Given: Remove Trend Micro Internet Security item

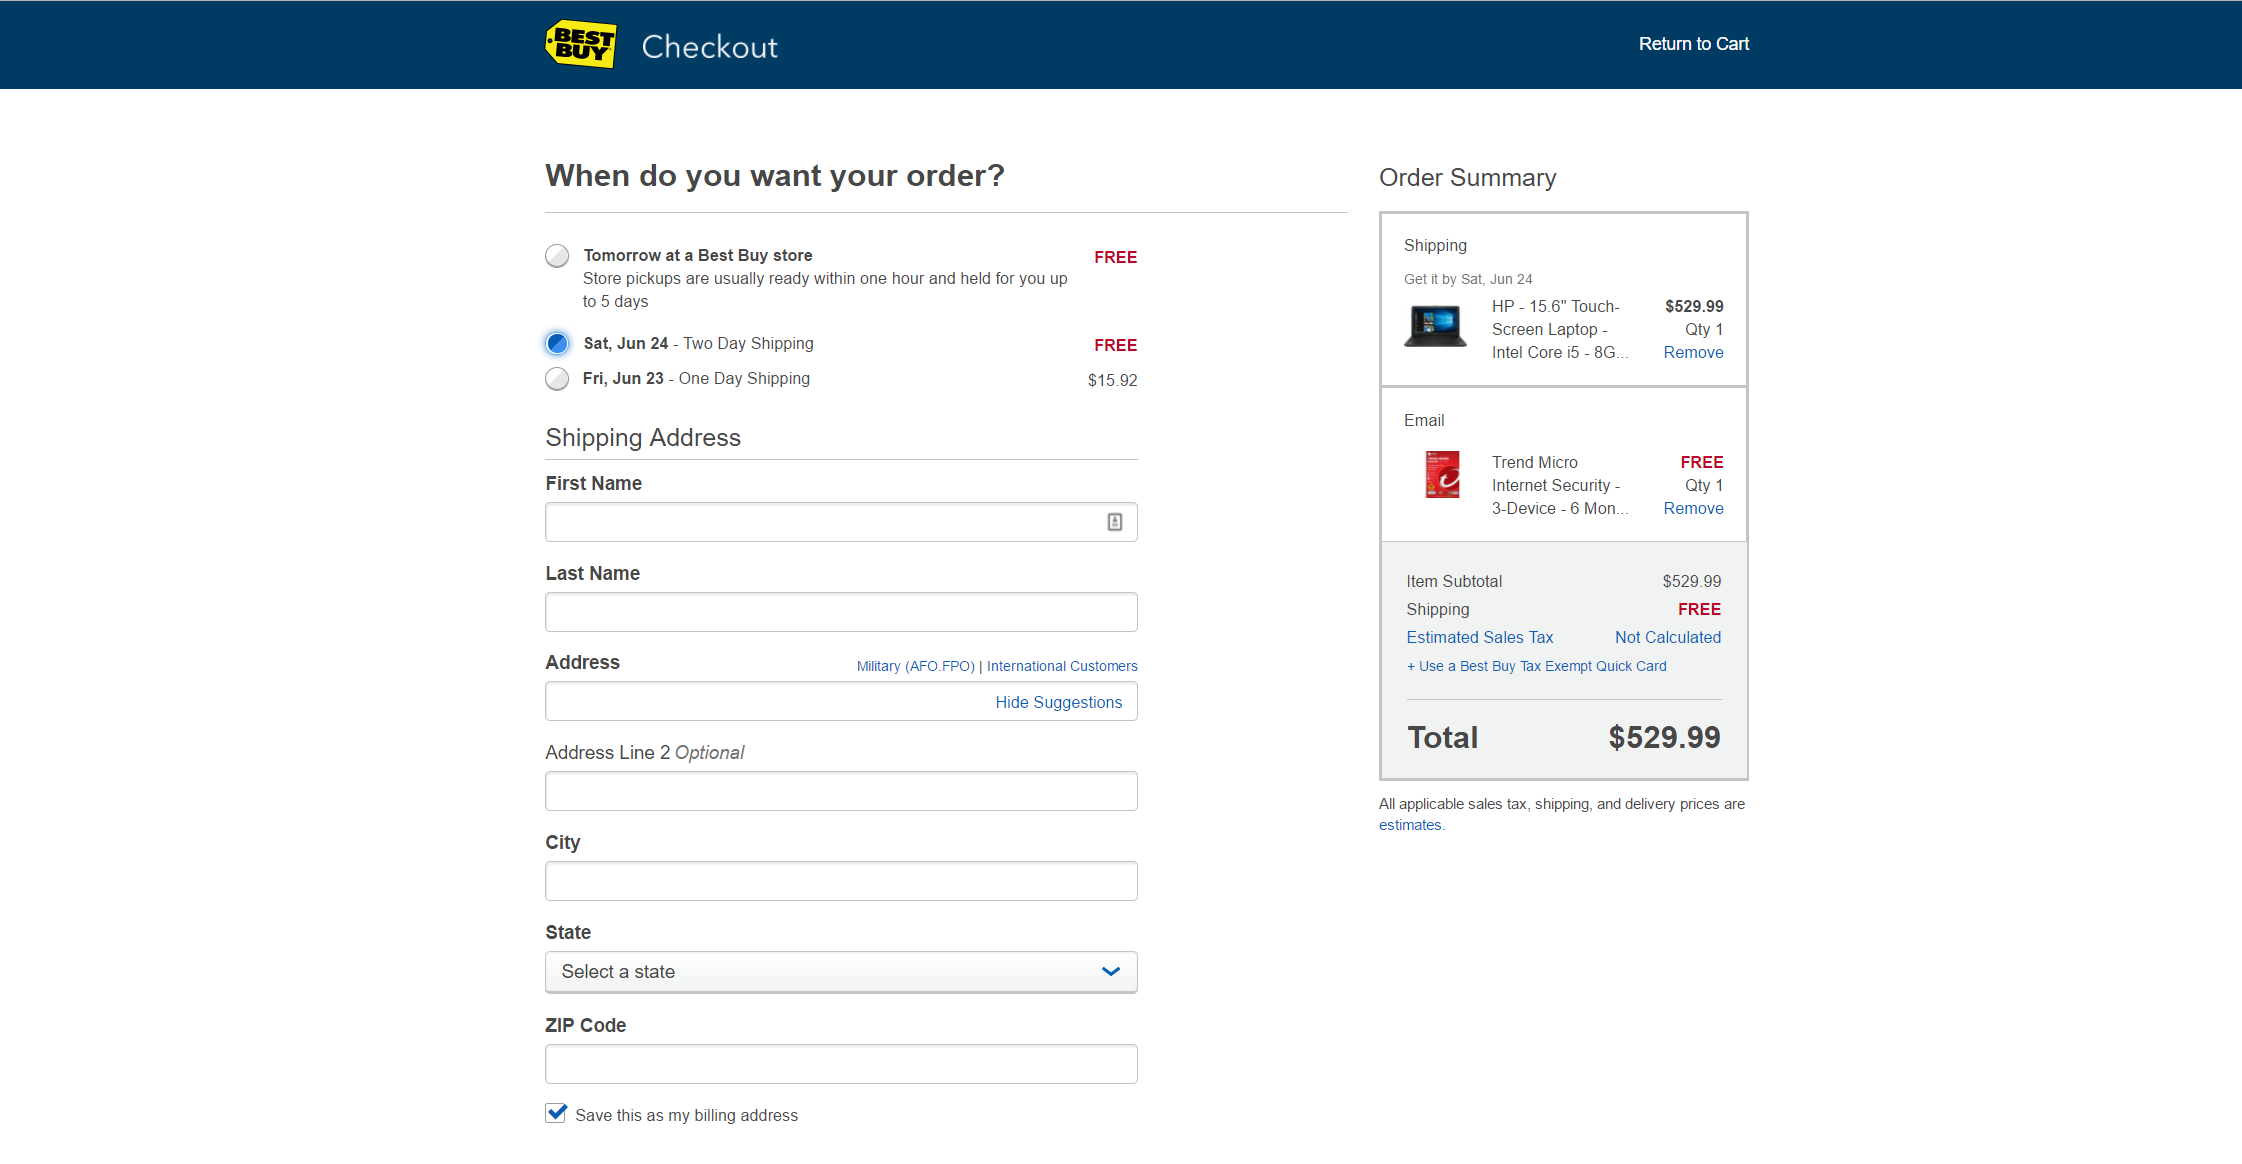Looking at the screenshot, I should tap(1693, 508).
